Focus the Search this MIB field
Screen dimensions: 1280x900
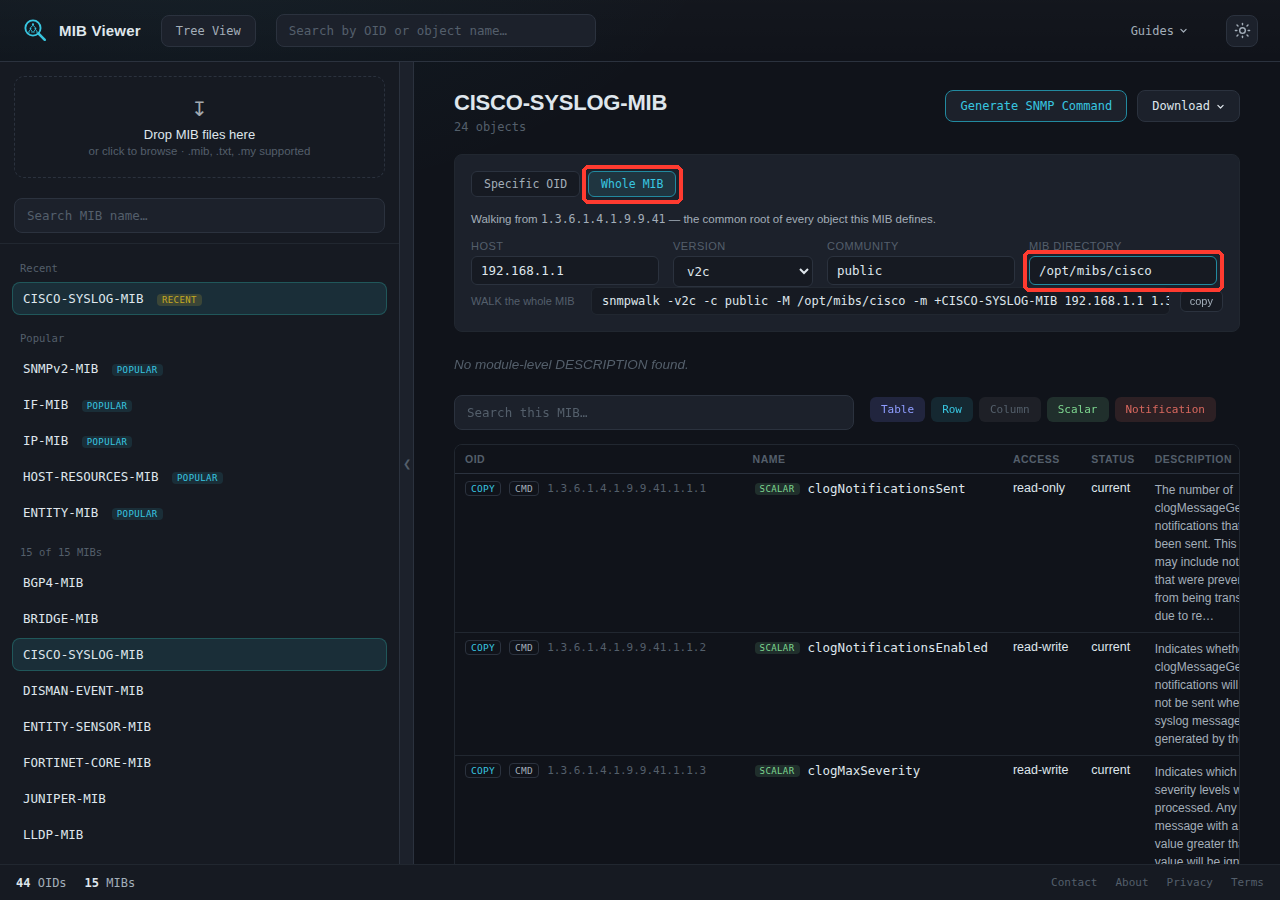pyautogui.click(x=654, y=413)
